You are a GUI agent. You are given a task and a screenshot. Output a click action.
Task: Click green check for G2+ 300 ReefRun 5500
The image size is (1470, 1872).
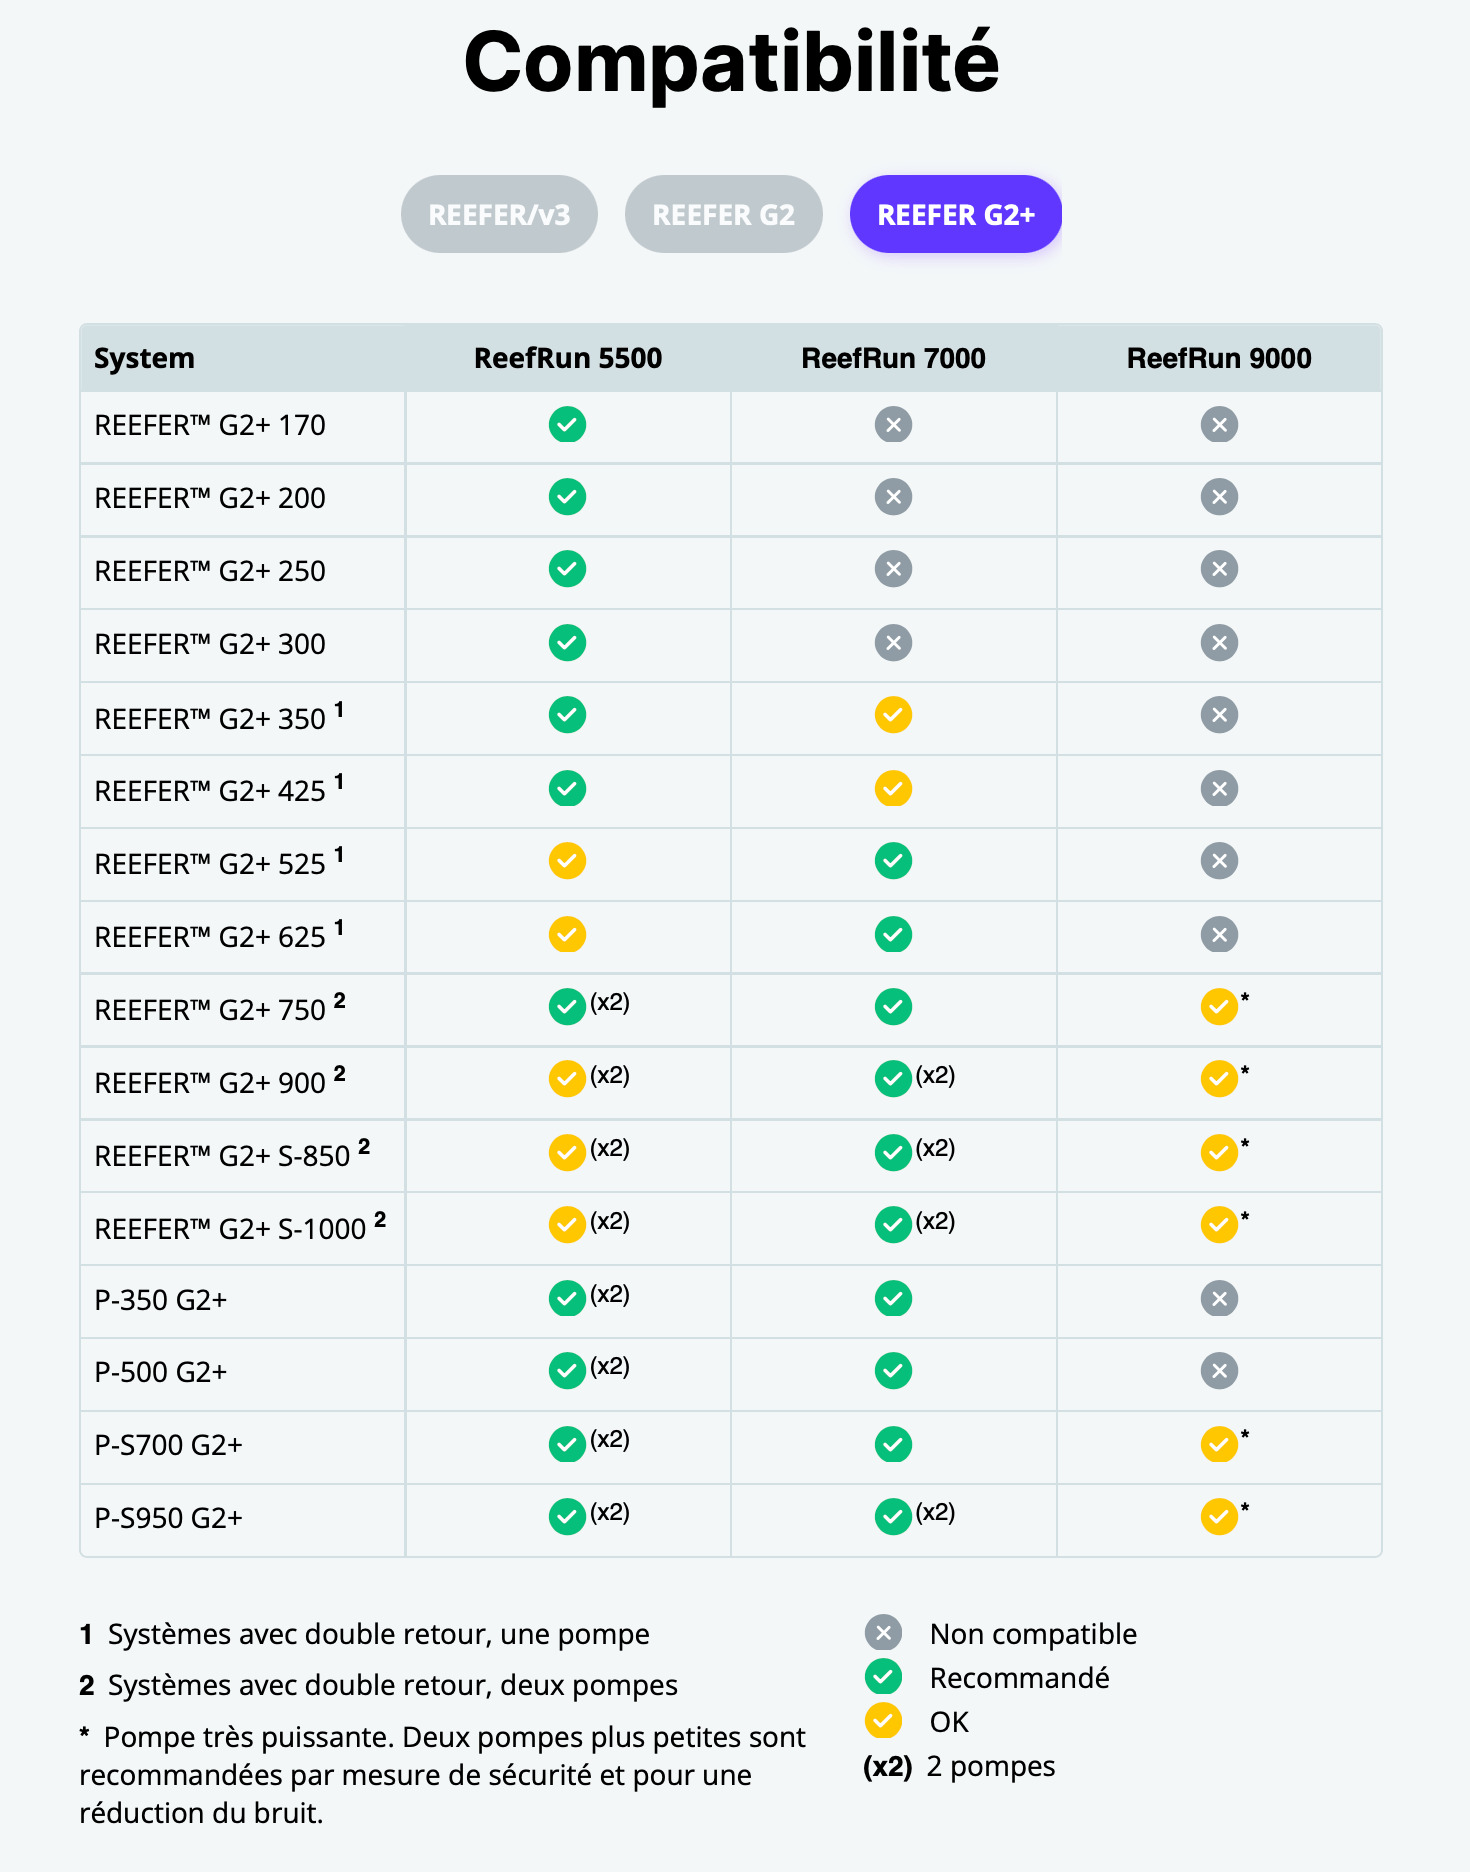(x=567, y=643)
